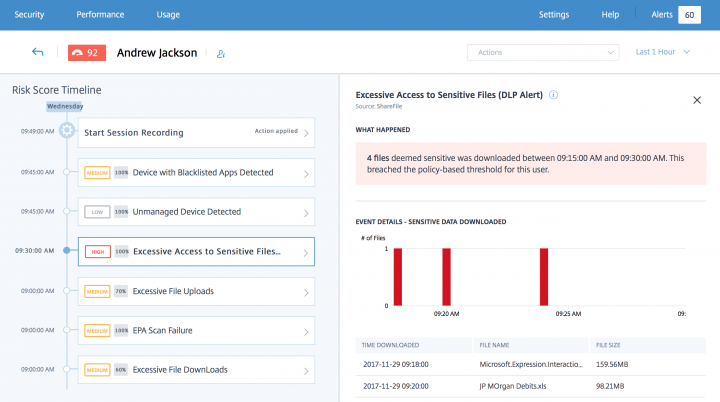Click the HIGH risk badge on timeline
The width and height of the screenshot is (720, 402).
97,252
